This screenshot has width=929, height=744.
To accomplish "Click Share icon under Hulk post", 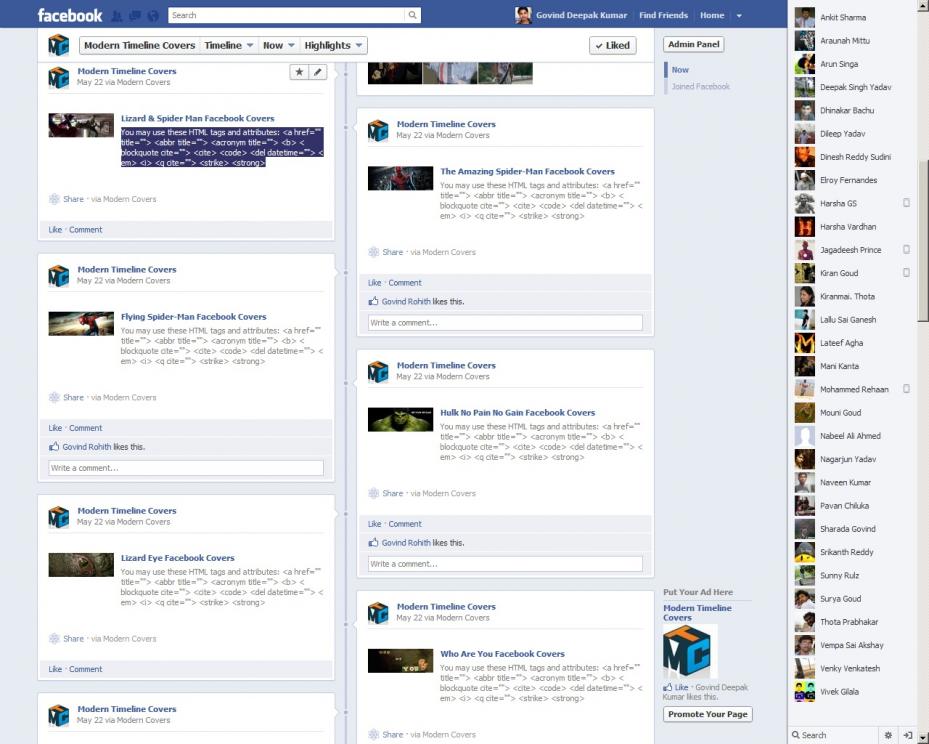I will click(x=374, y=493).
